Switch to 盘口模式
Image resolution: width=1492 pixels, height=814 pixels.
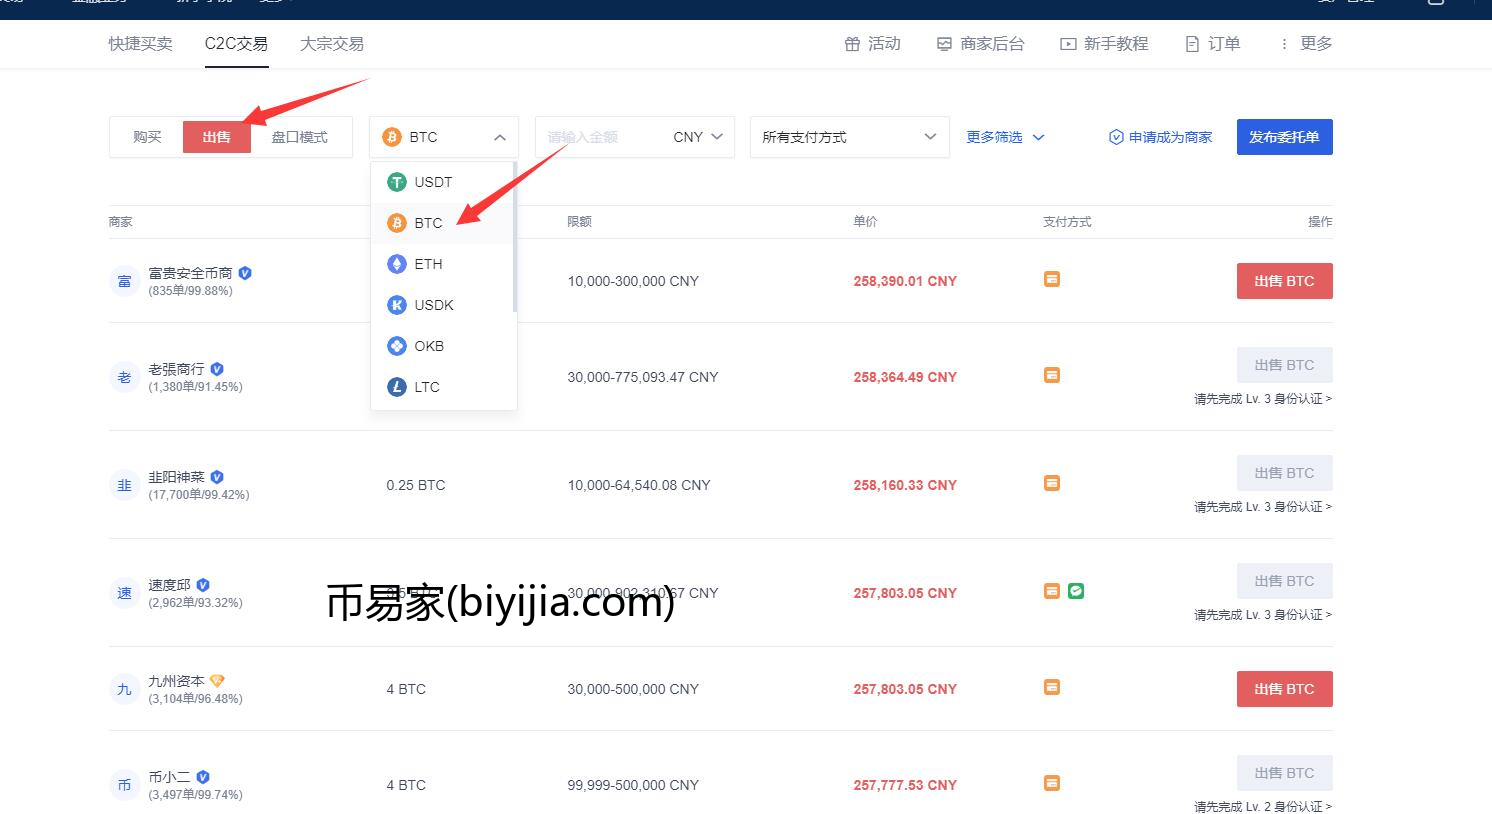pos(300,137)
